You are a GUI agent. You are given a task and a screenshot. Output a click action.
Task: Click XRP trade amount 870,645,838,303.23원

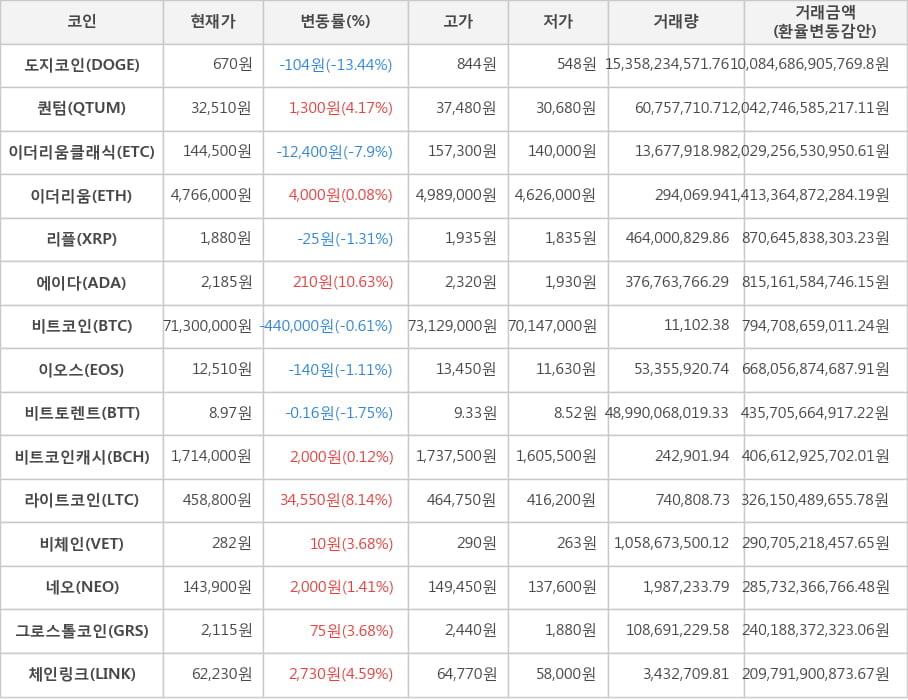pyautogui.click(x=816, y=238)
